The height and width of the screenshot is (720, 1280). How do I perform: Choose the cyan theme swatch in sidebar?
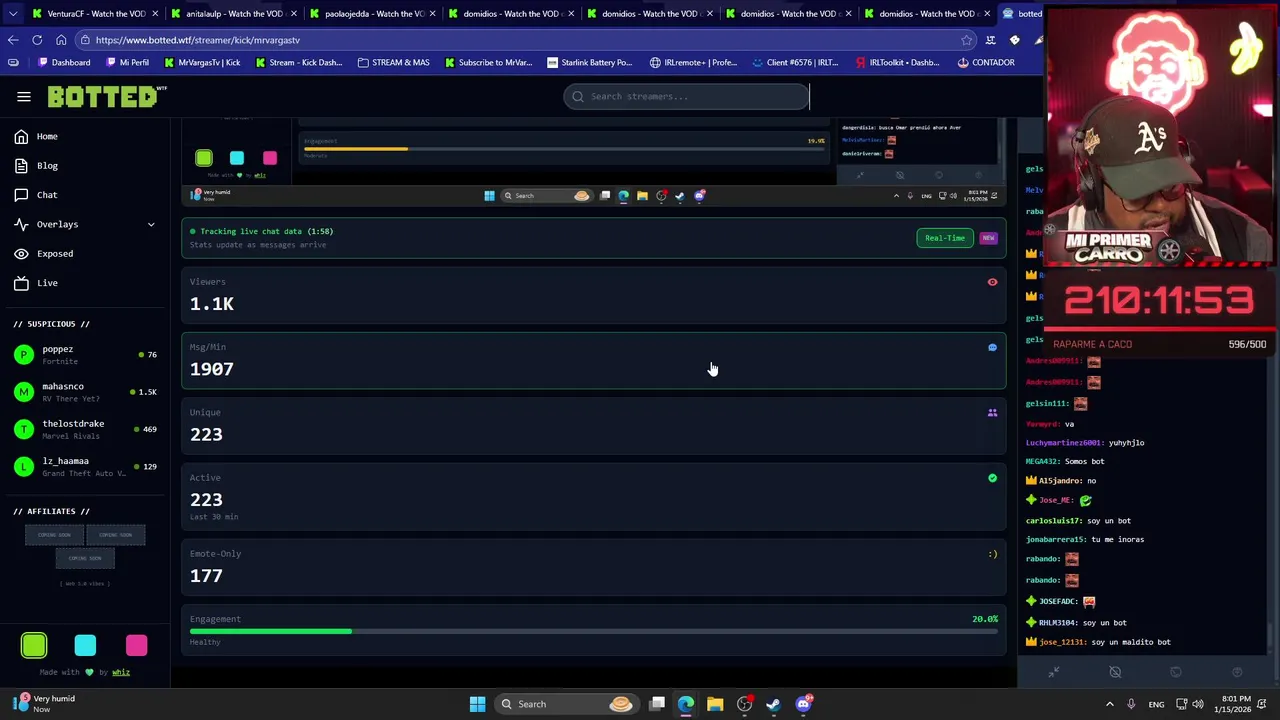[x=85, y=646]
